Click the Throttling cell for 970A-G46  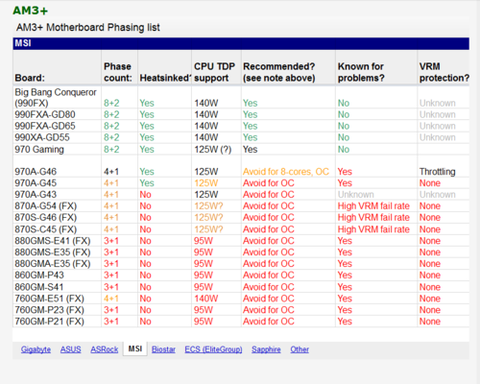(437, 172)
